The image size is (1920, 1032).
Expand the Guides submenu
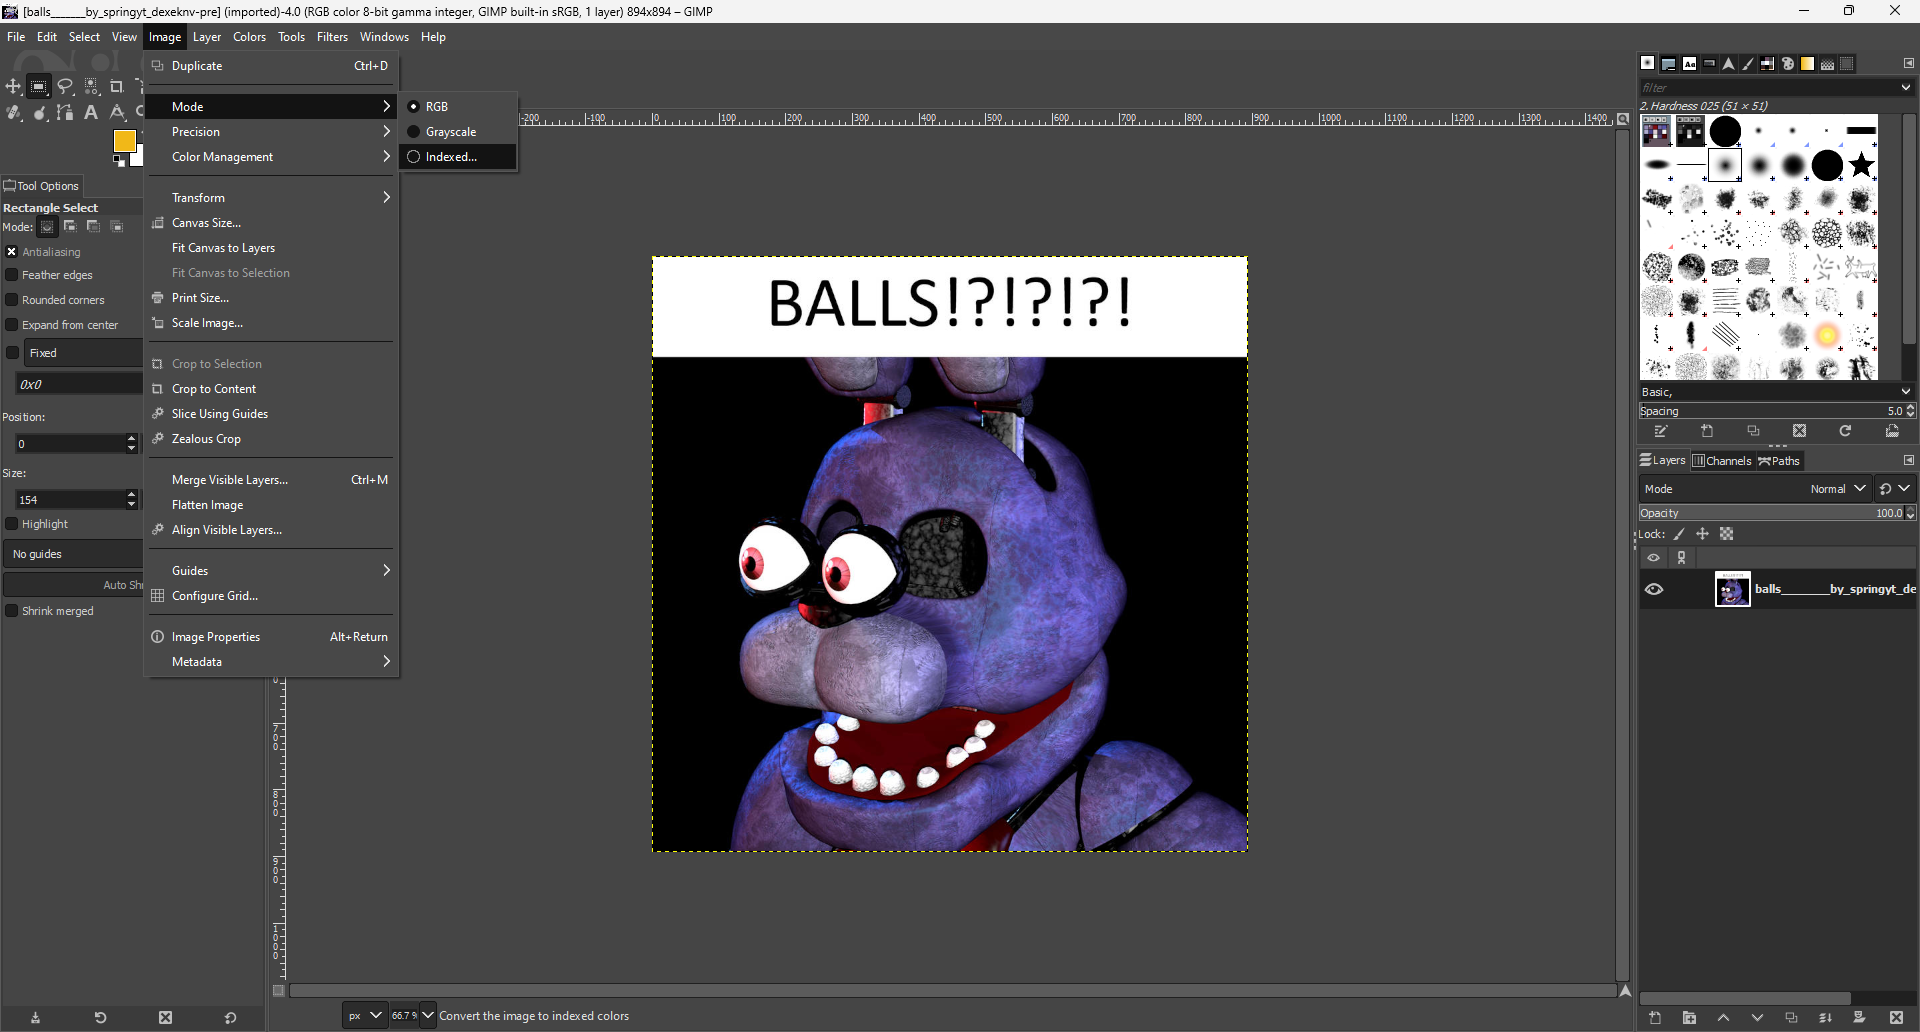(x=272, y=571)
